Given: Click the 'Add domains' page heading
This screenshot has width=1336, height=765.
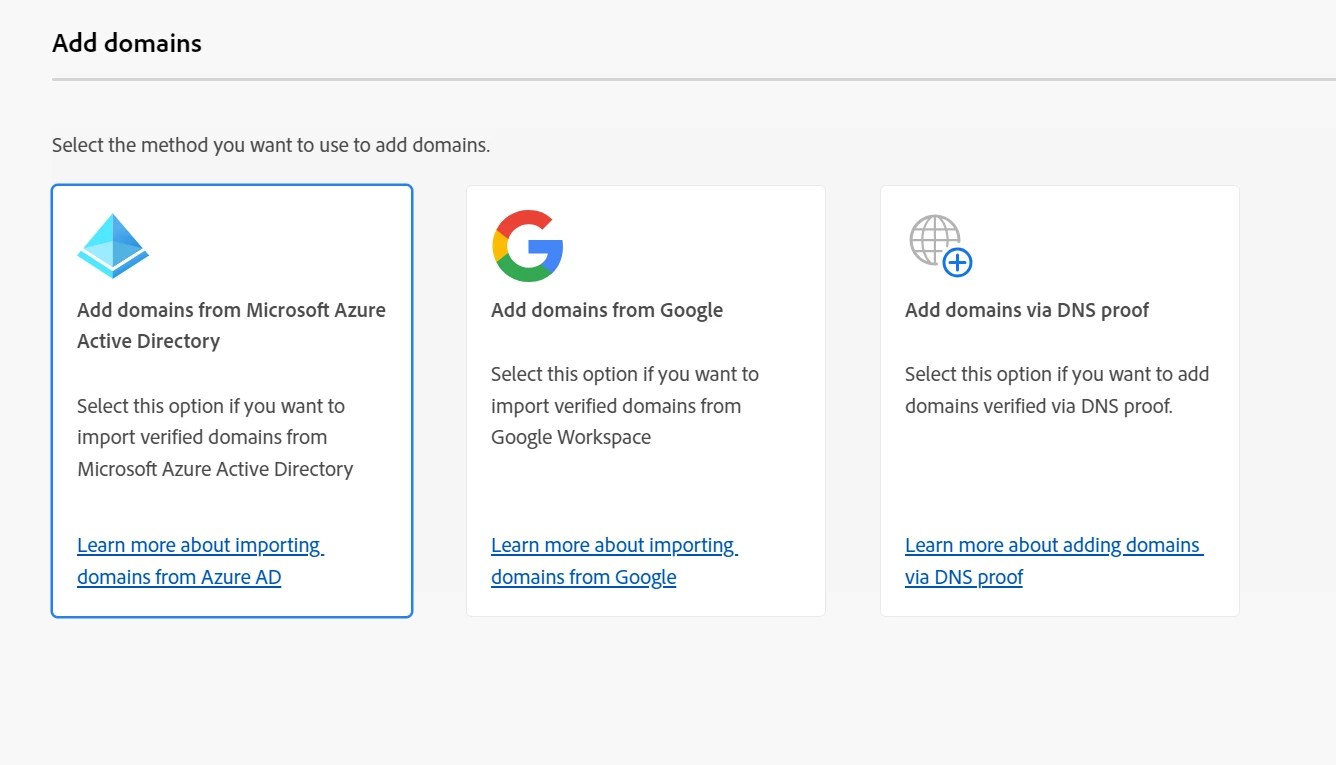Looking at the screenshot, I should pyautogui.click(x=127, y=43).
